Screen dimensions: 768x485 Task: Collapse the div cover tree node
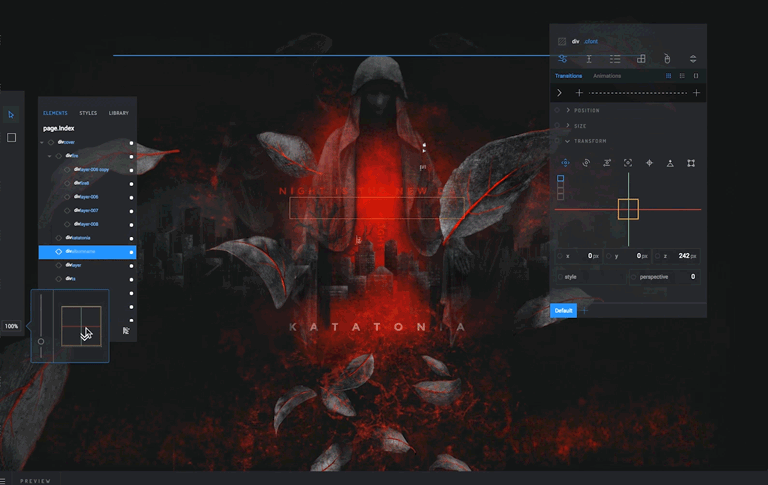[x=42, y=143]
